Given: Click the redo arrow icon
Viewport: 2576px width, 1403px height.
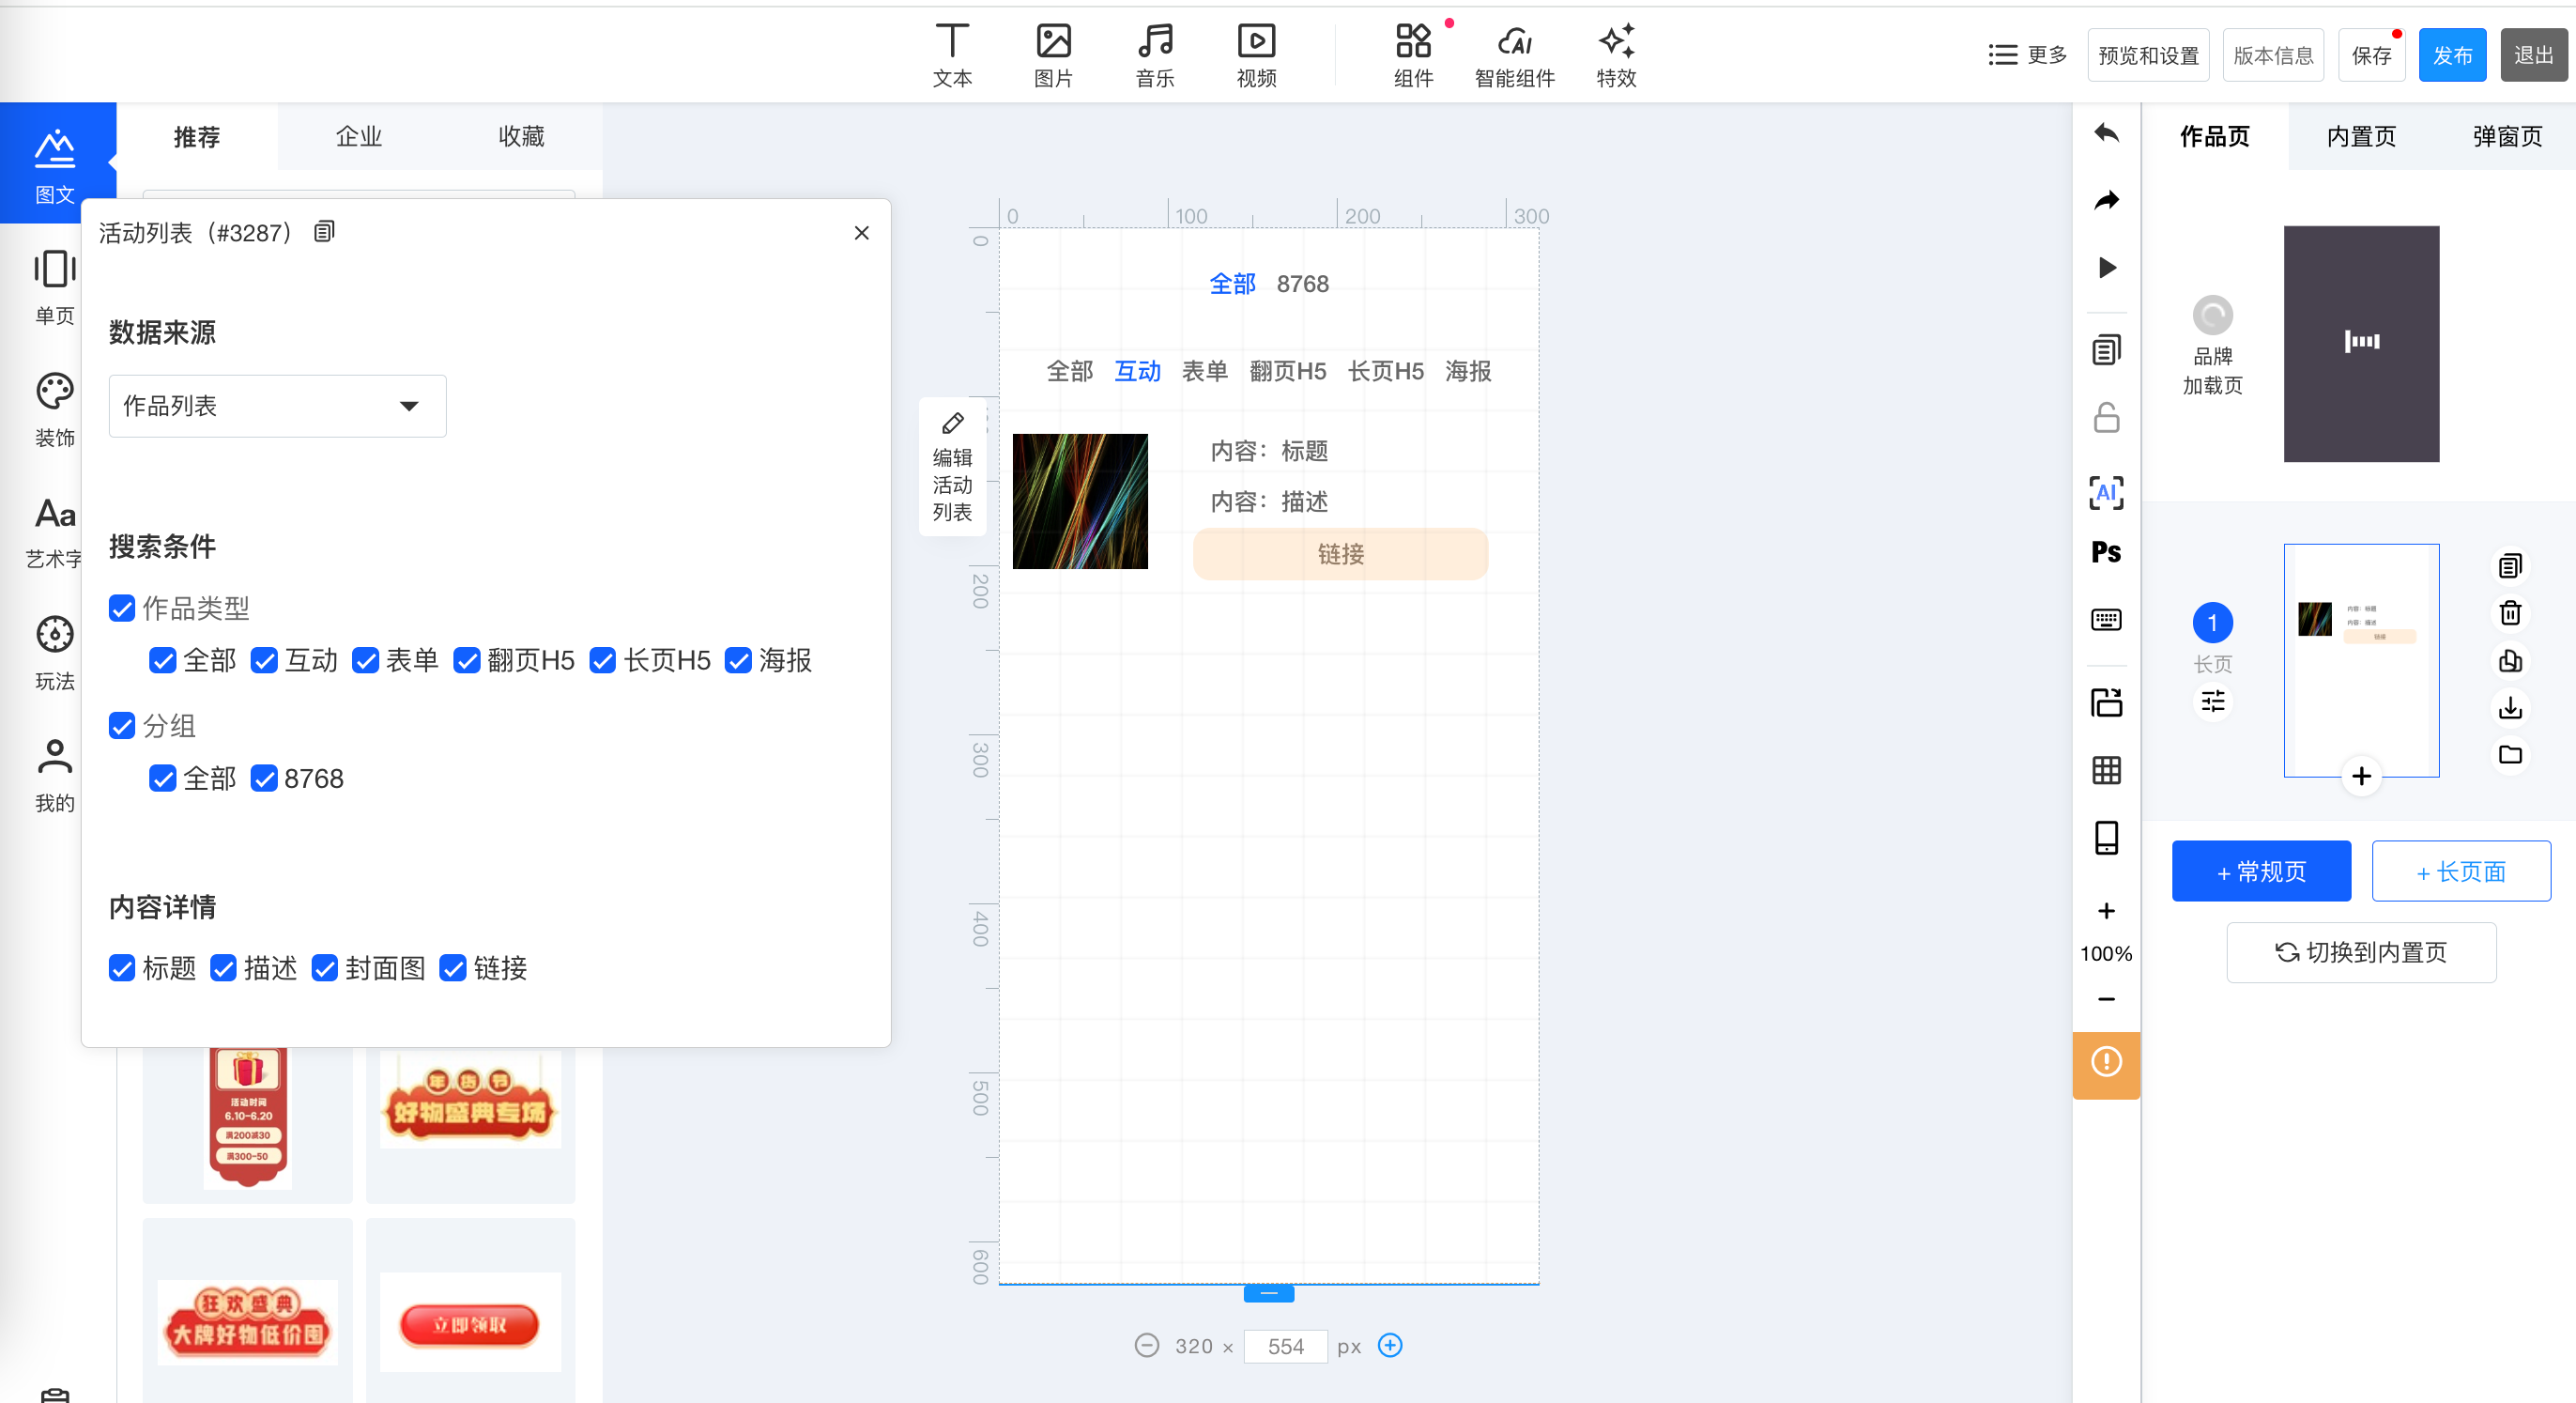Looking at the screenshot, I should pyautogui.click(x=2106, y=201).
